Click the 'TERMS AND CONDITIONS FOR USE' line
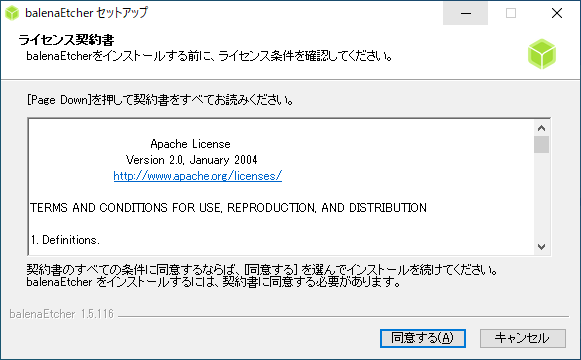 (x=228, y=207)
